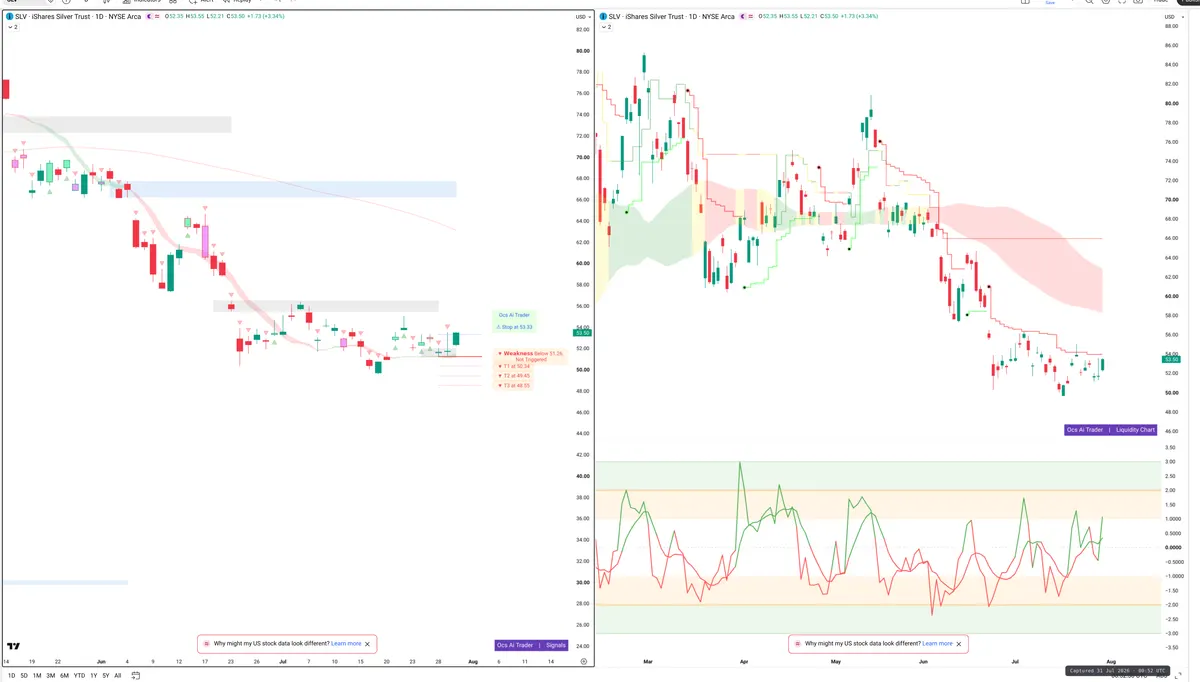Image resolution: width=1200 pixels, height=682 pixels.
Task: Click the blue SLV symbol icon on left chart
Action: point(9,17)
